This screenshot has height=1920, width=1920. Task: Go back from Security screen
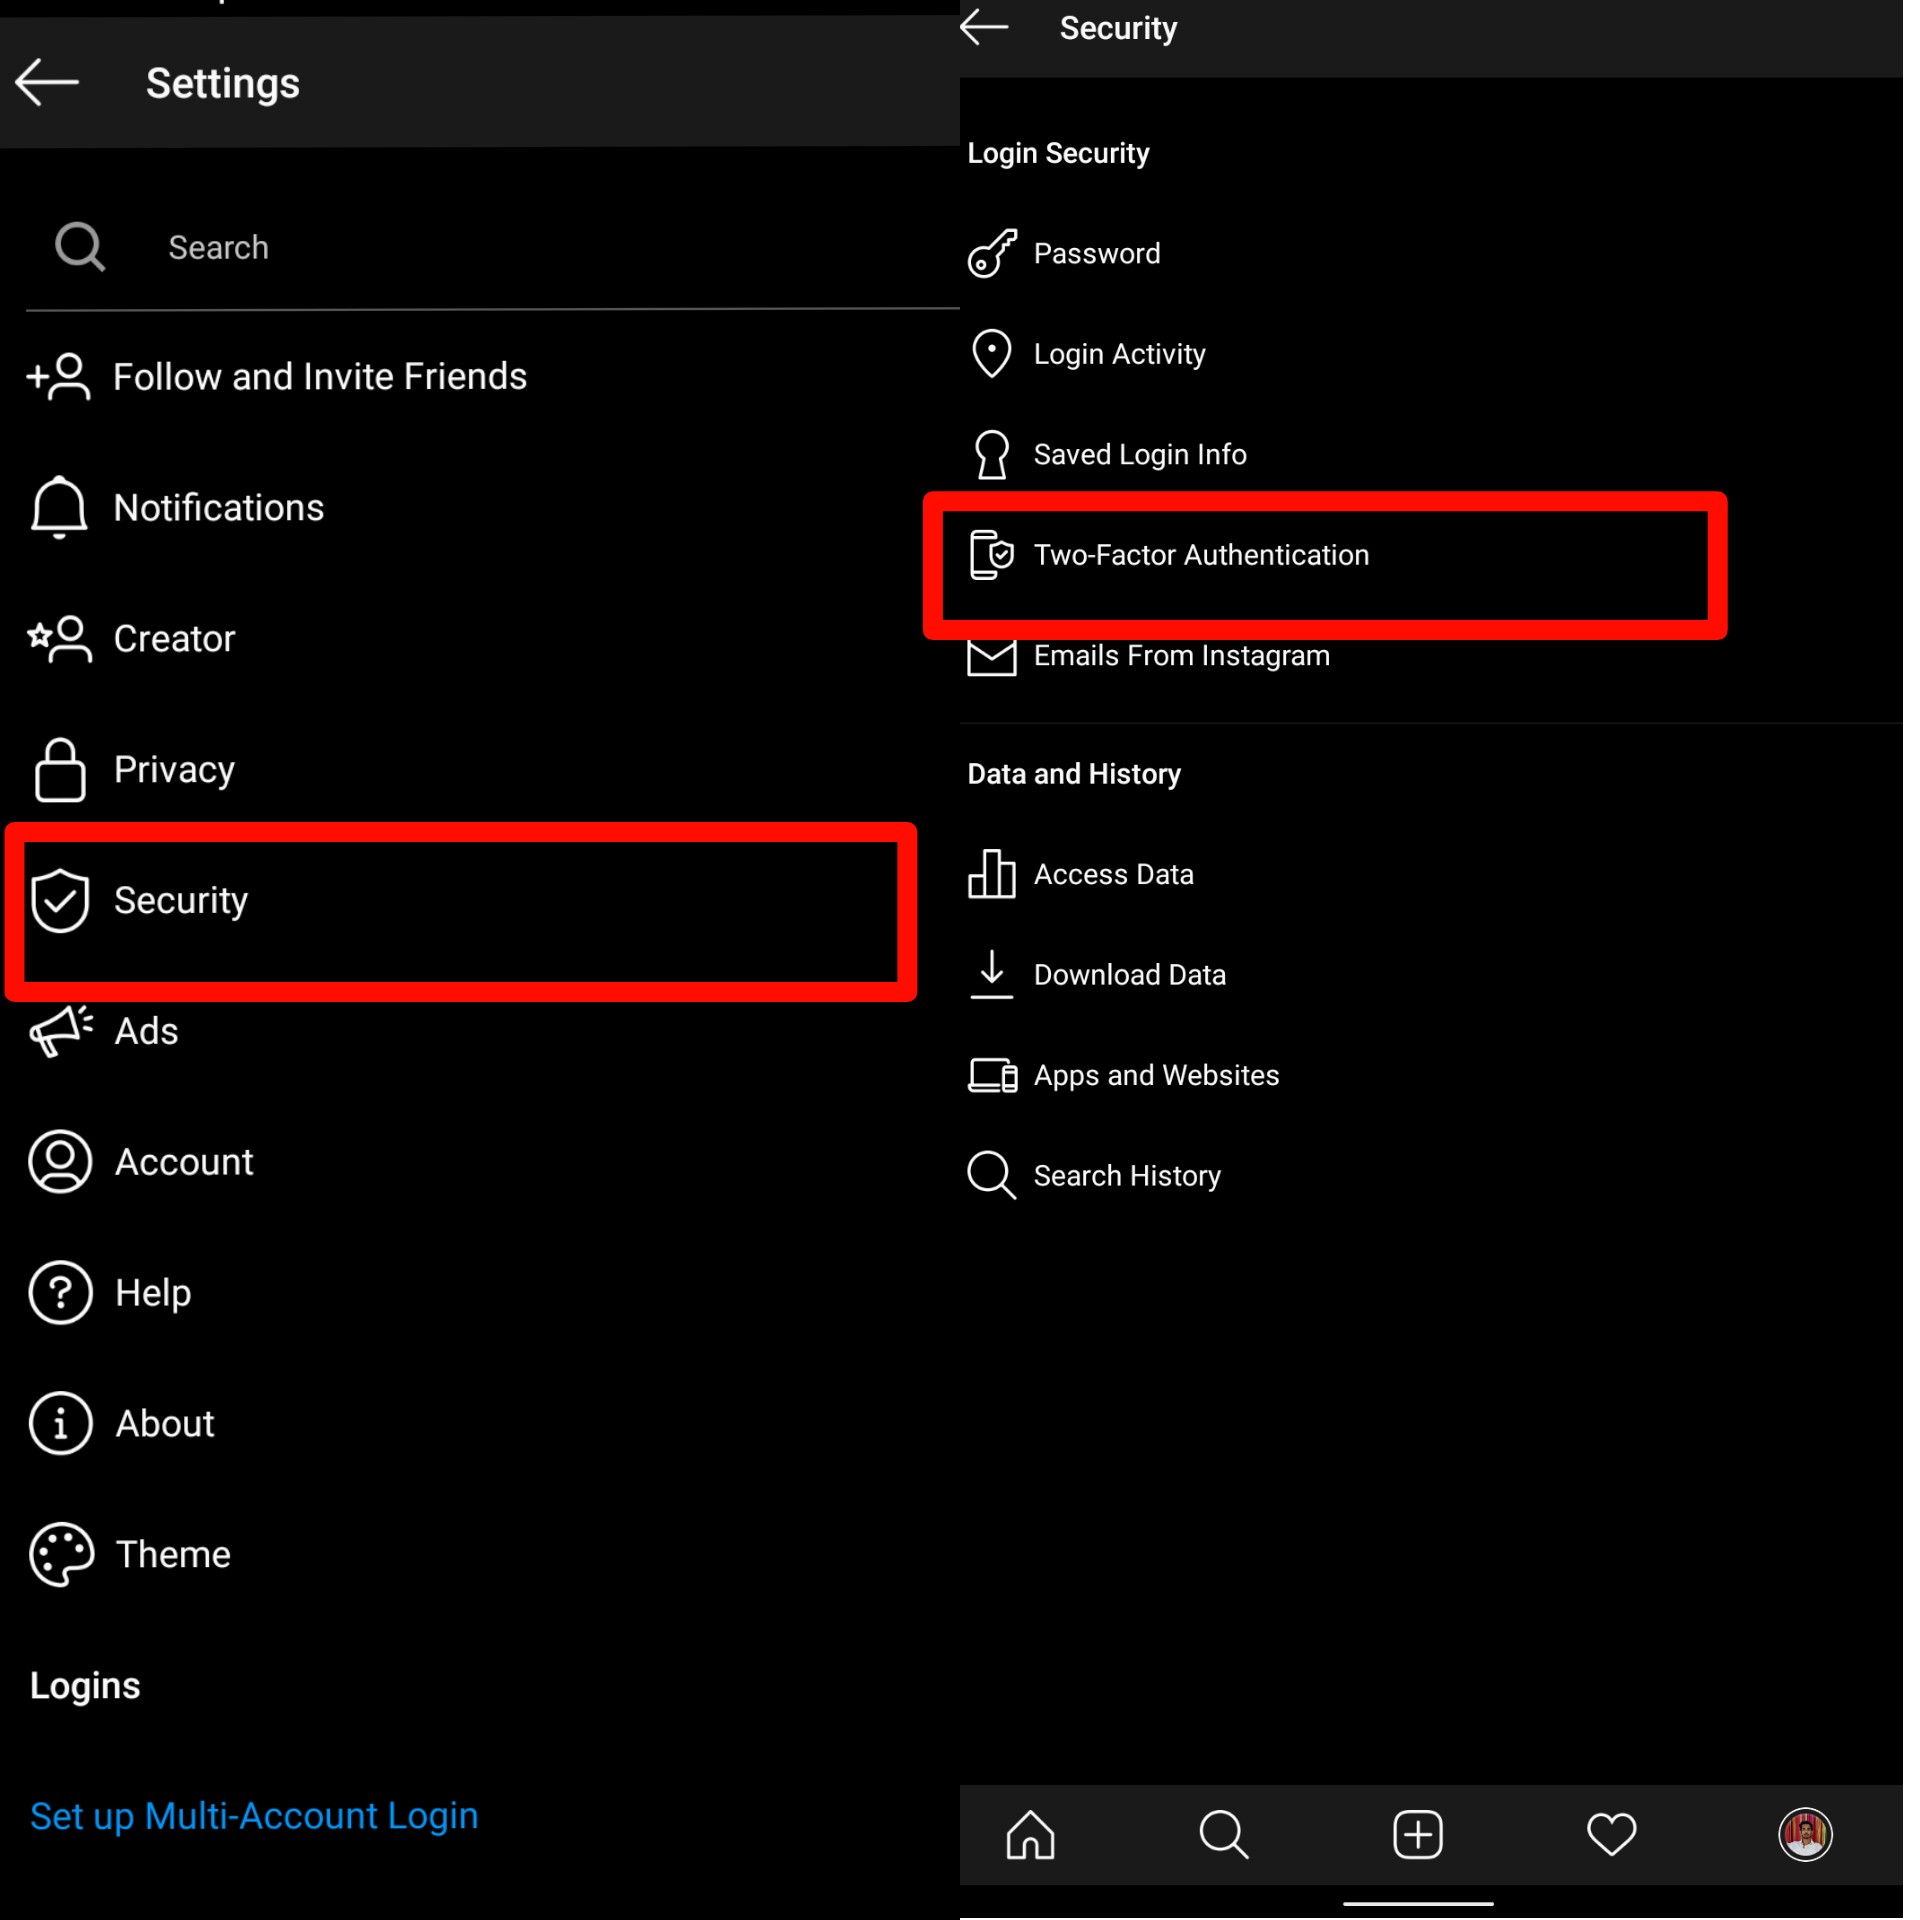(x=984, y=28)
